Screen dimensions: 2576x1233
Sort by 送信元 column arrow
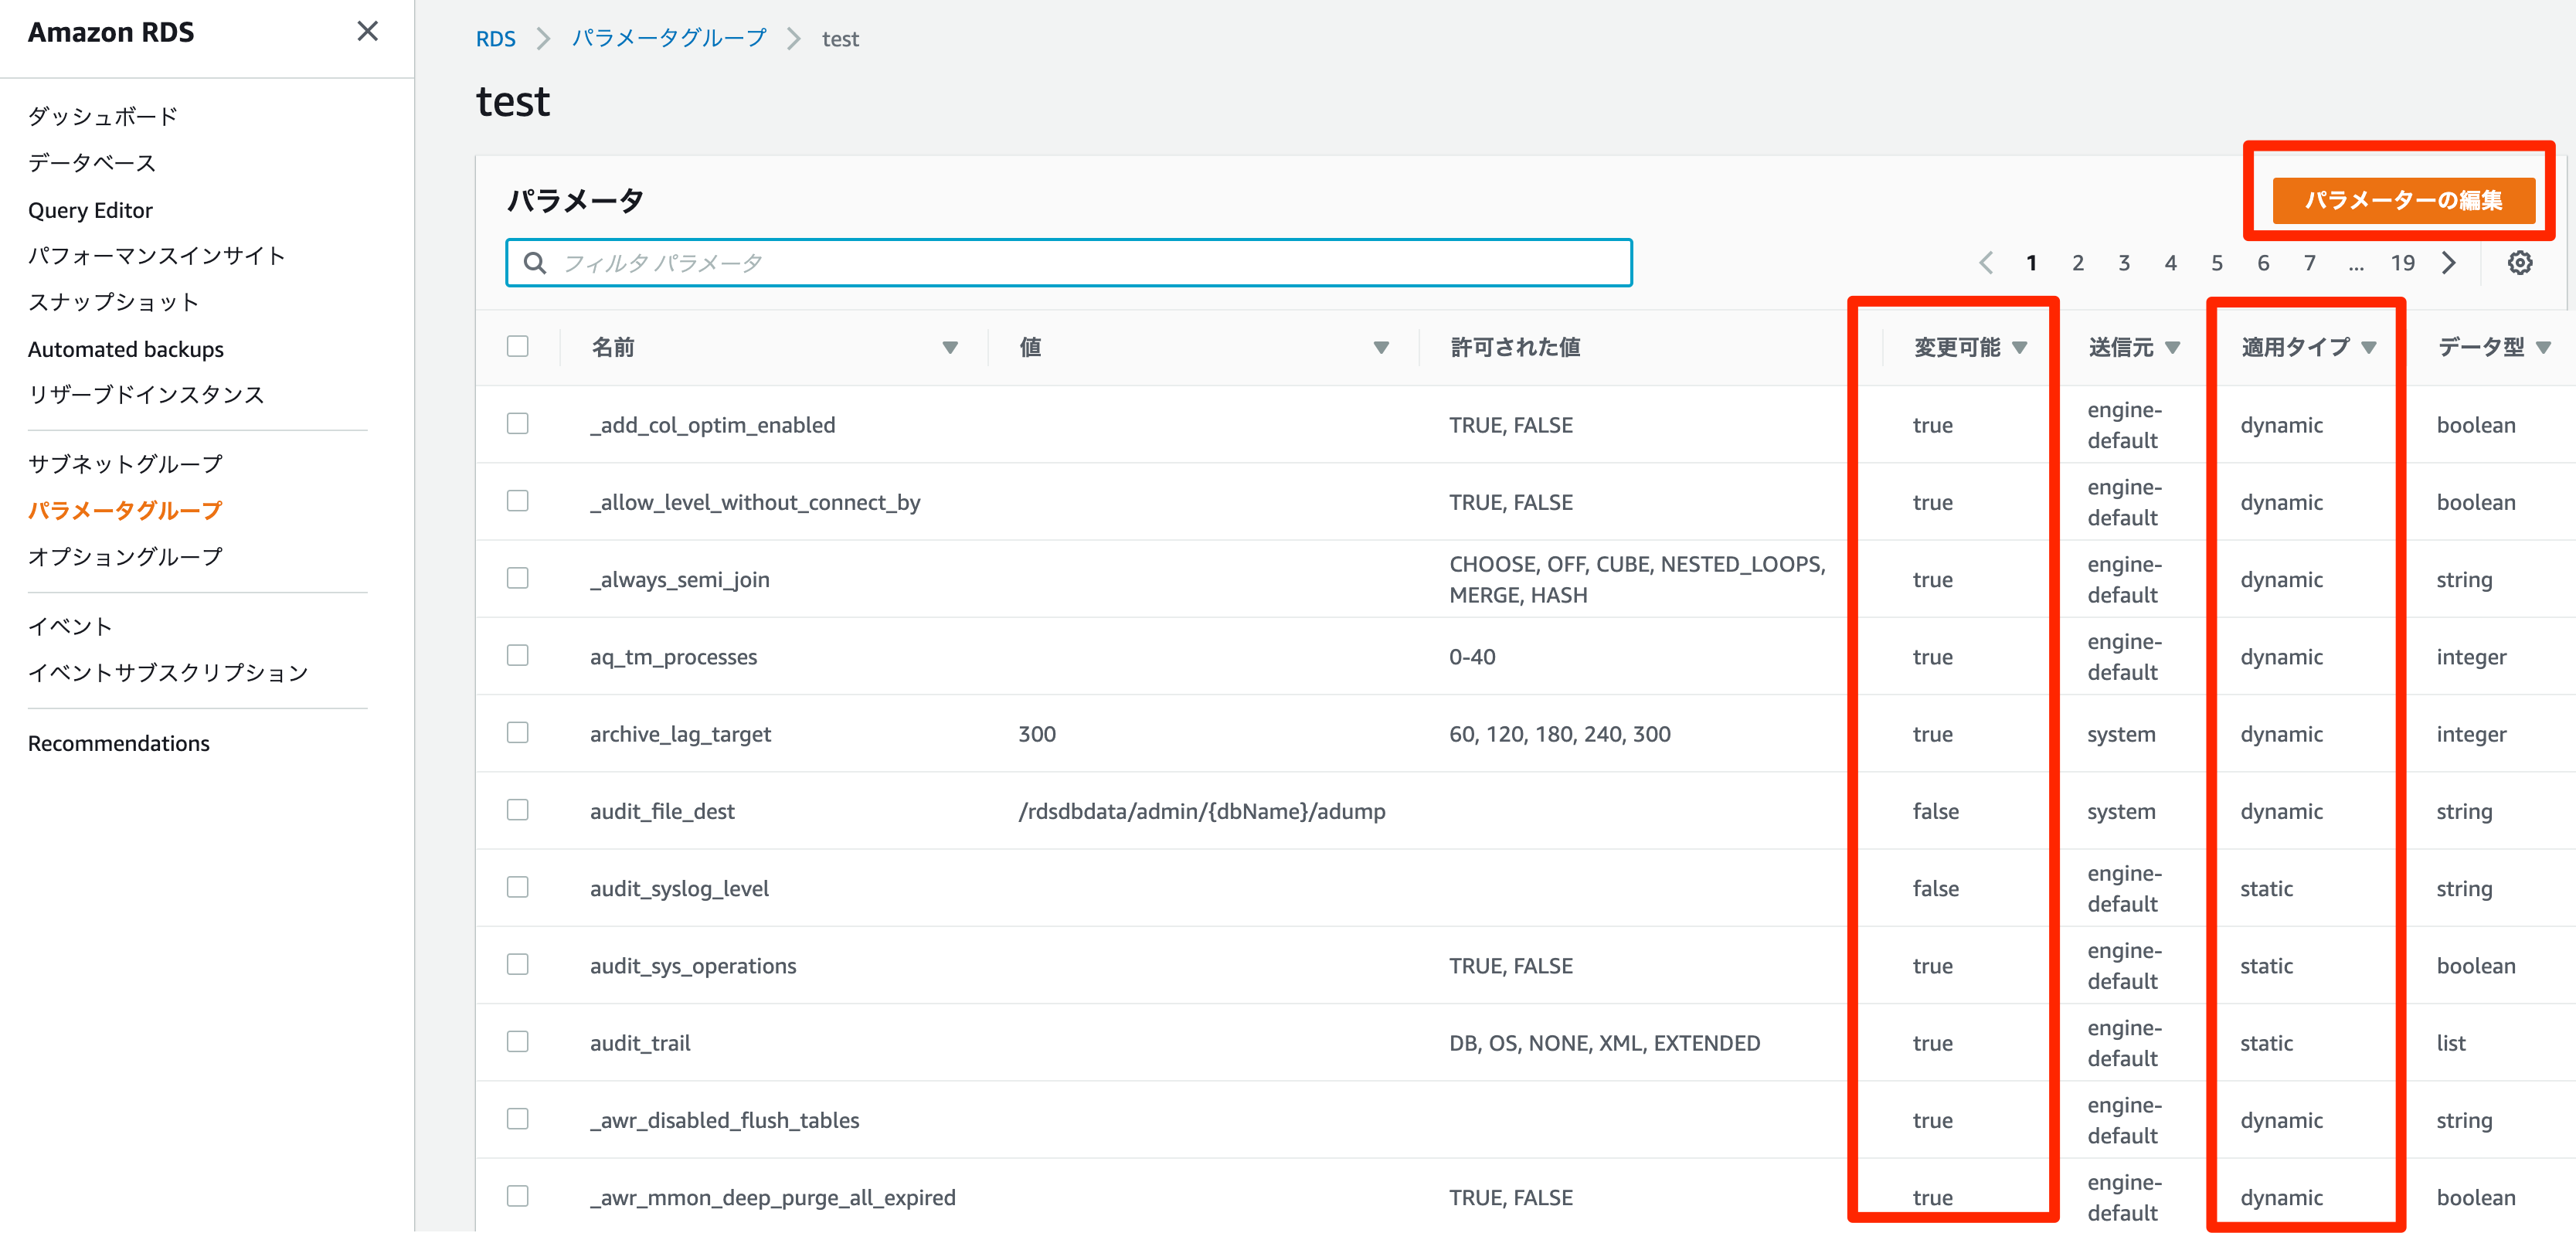coord(2172,347)
